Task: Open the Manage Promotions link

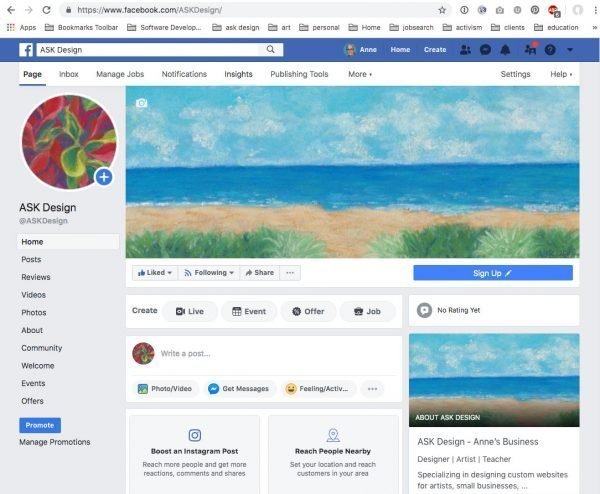Action: 55,442
